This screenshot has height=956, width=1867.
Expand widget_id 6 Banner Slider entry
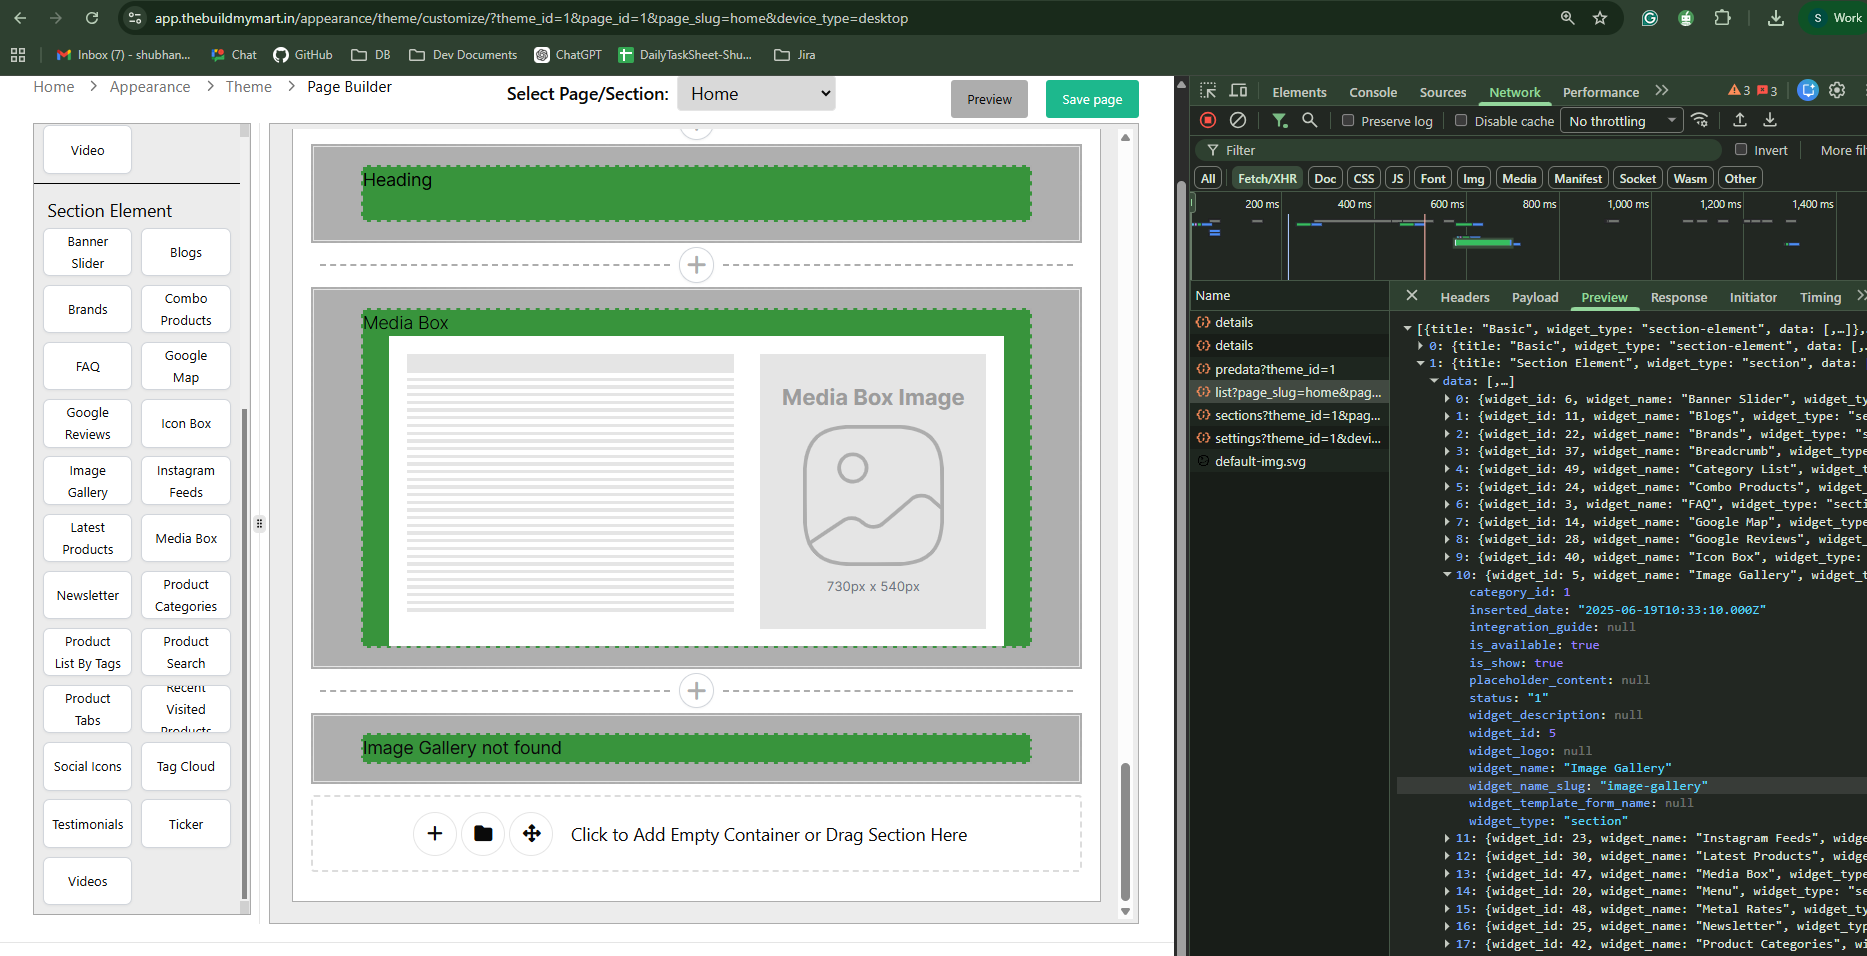click(x=1447, y=399)
